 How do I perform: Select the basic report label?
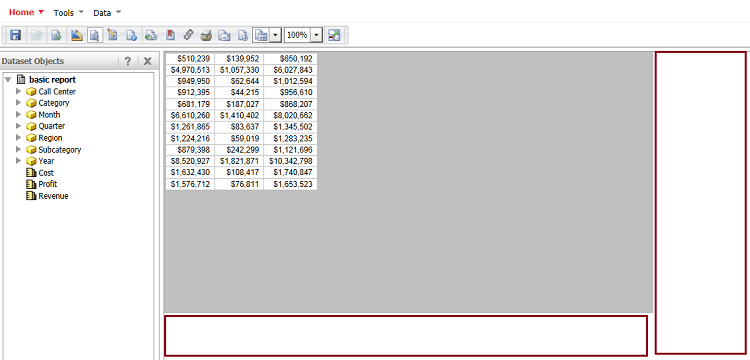(53, 80)
